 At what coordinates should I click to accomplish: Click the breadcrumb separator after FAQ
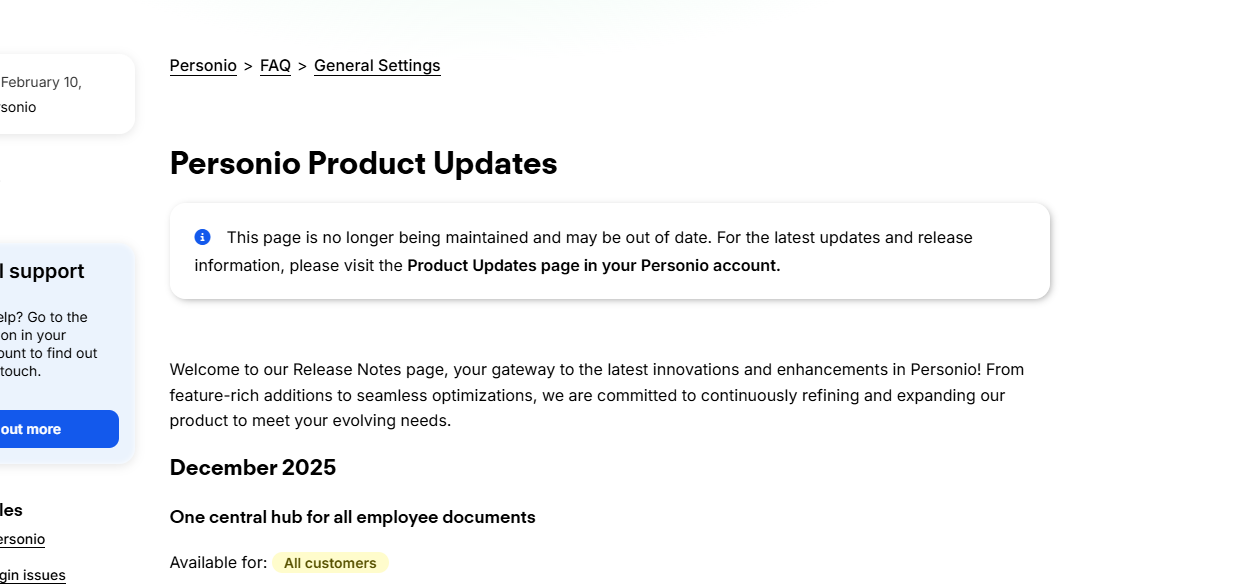pos(301,65)
